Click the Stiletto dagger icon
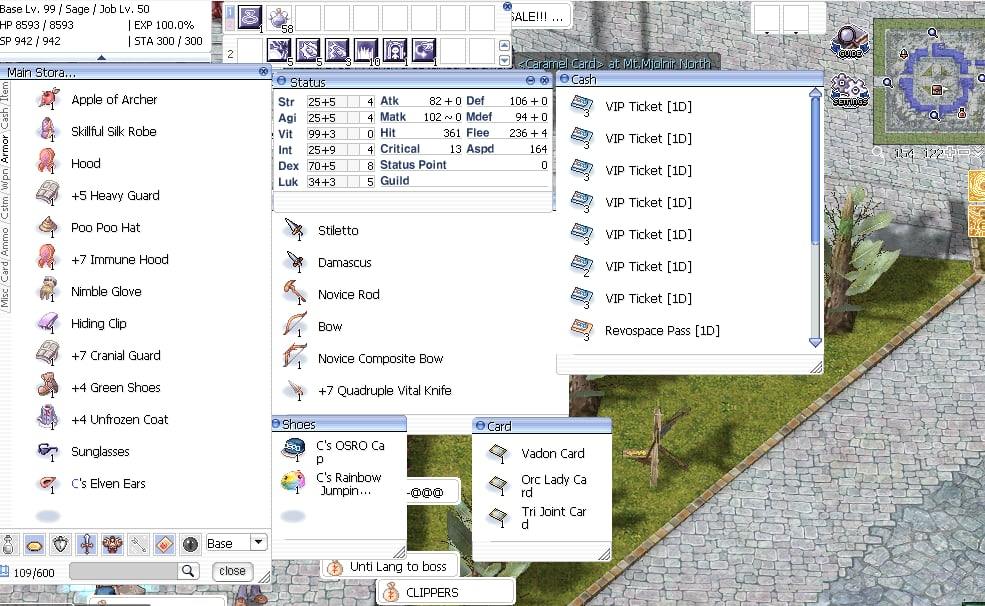This screenshot has width=985, height=606. coord(295,229)
